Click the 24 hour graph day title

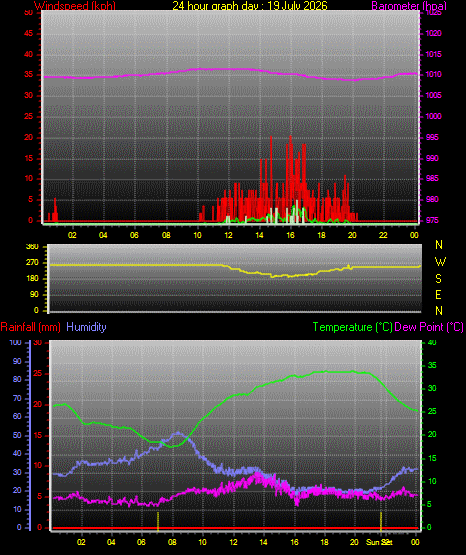pos(250,6)
